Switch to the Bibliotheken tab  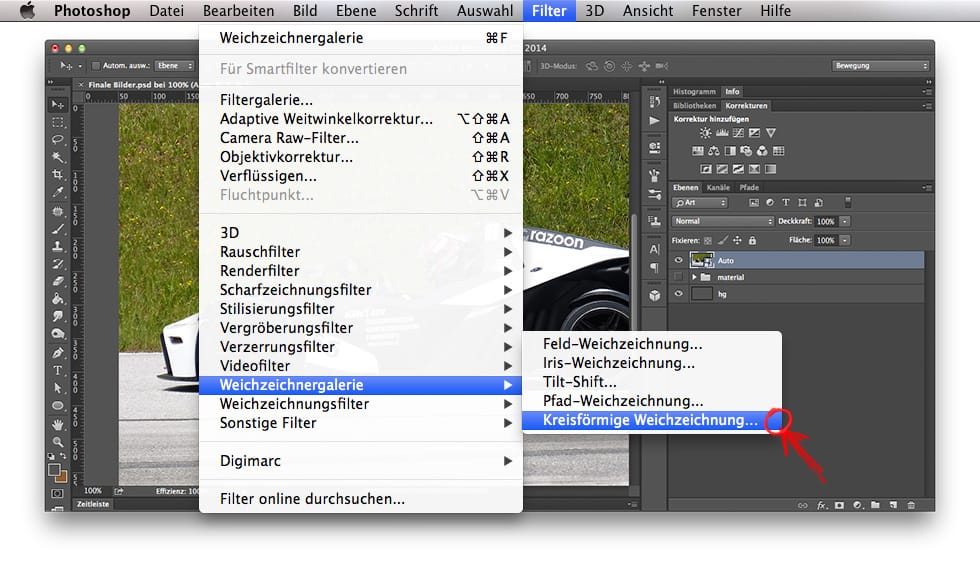(x=694, y=106)
